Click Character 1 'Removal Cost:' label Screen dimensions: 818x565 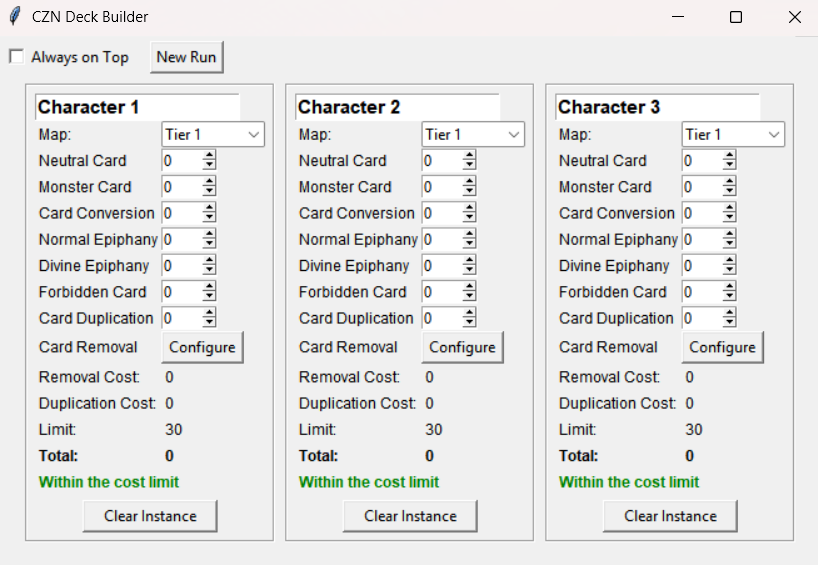pos(89,377)
